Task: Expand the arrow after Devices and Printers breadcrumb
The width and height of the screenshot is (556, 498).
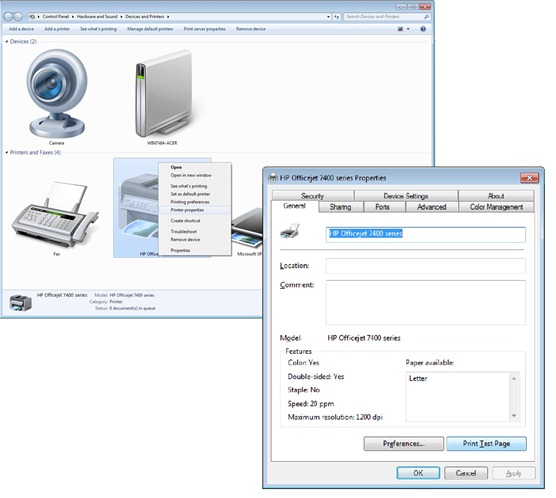Action: [x=168, y=17]
